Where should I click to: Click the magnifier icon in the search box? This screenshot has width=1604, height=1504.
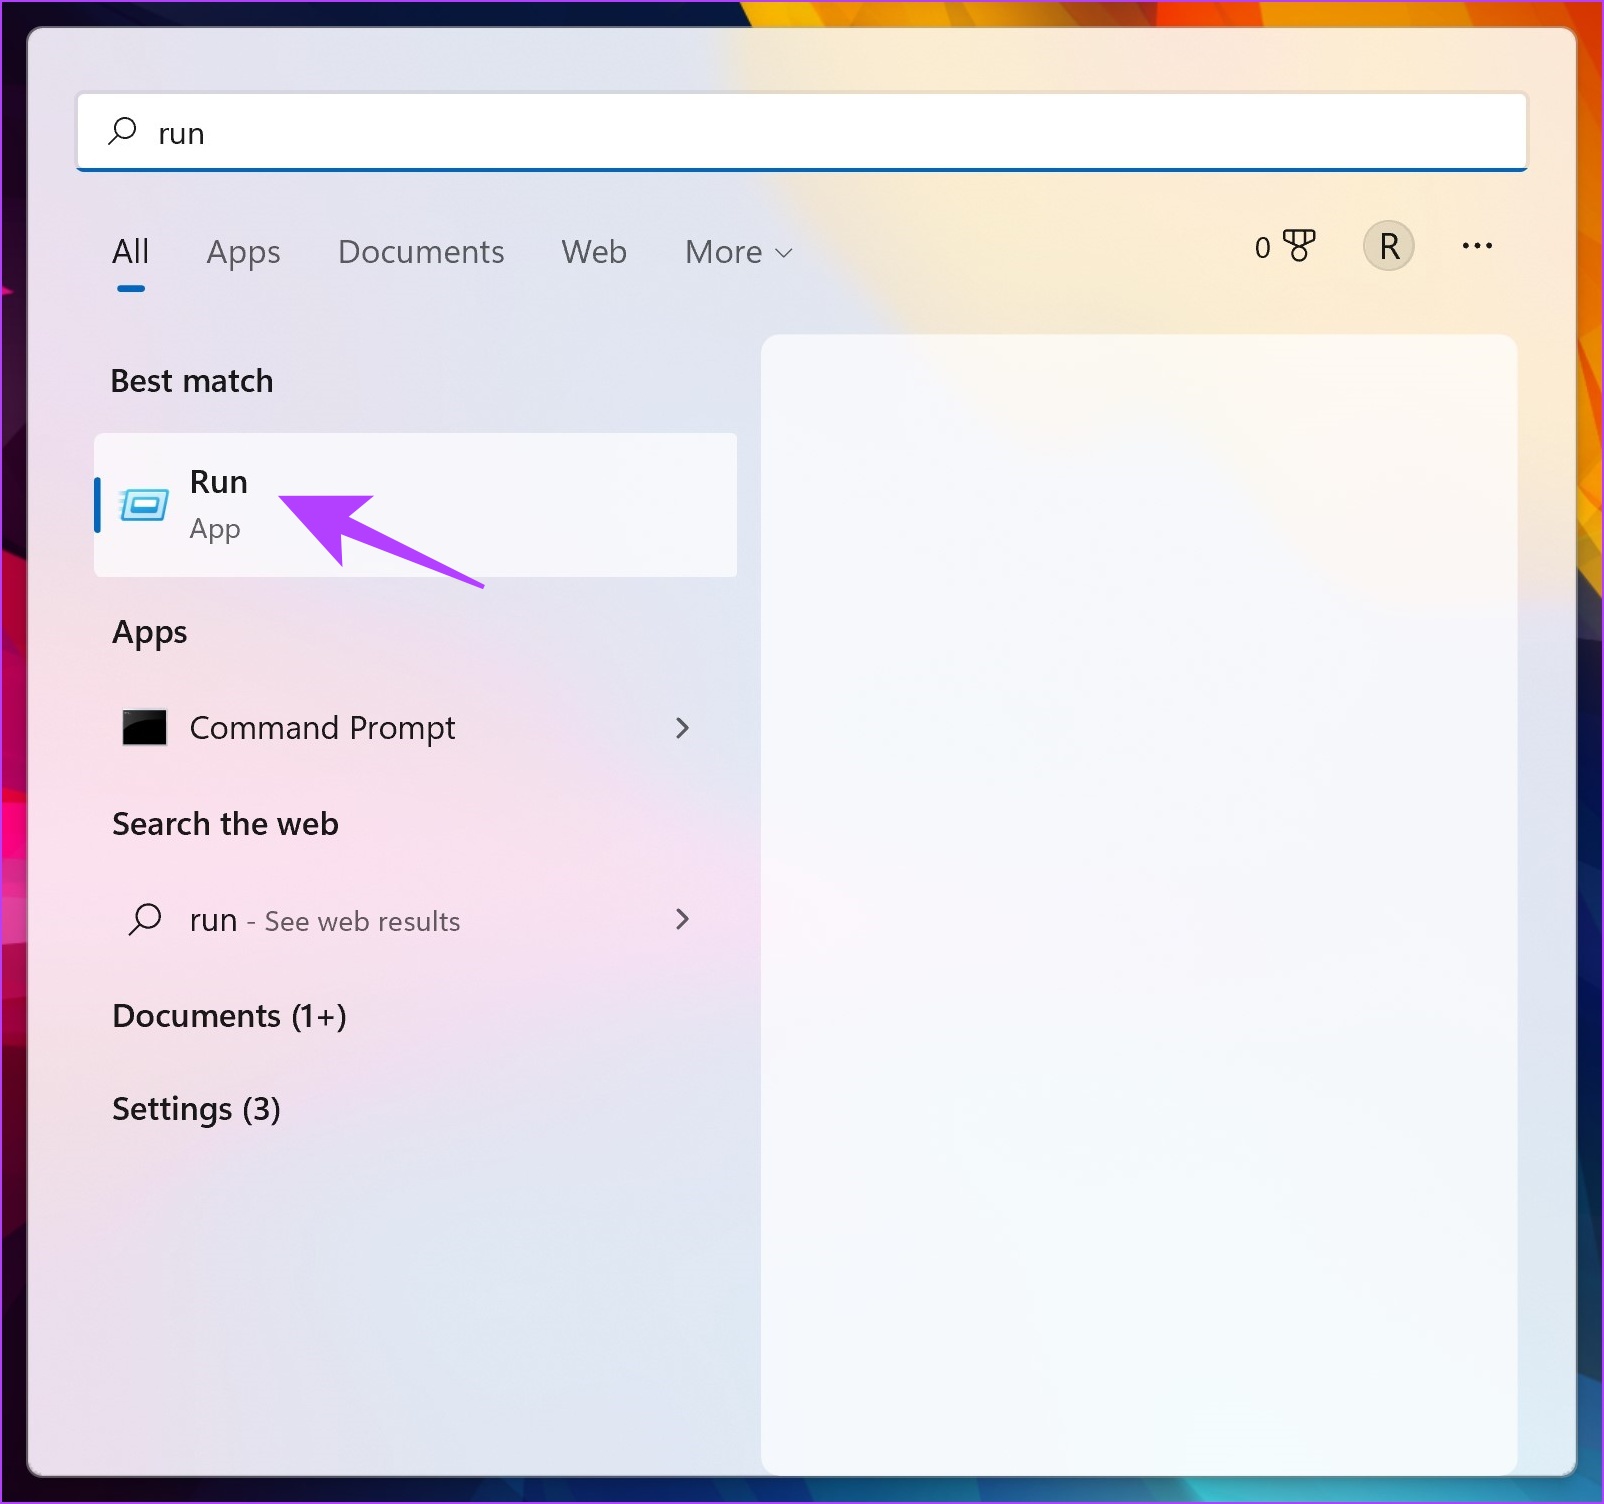[x=122, y=131]
